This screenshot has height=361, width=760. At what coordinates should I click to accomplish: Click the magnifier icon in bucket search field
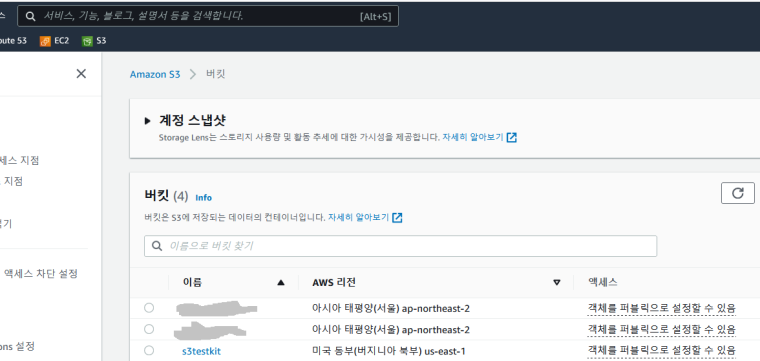tap(157, 246)
